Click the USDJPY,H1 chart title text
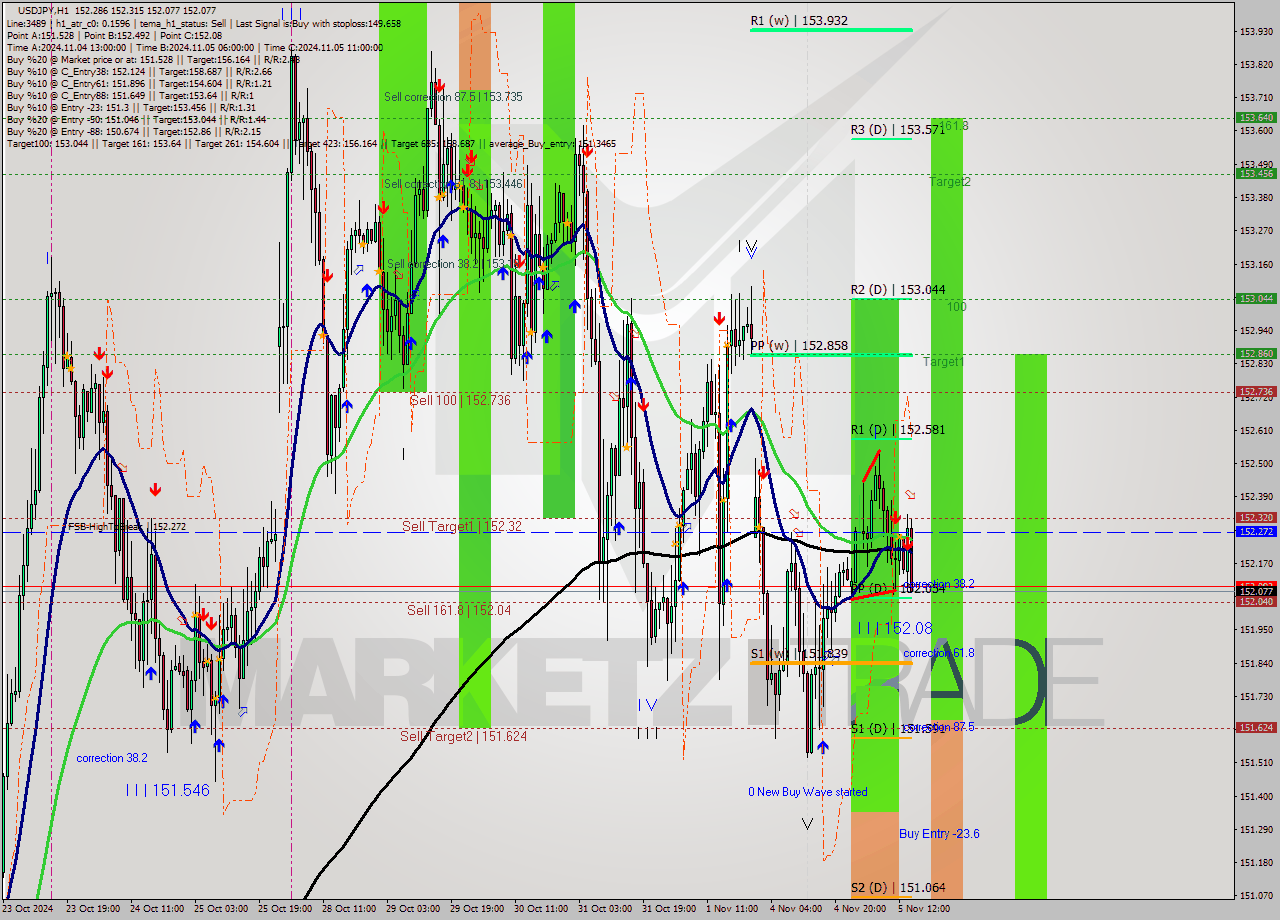This screenshot has height=920, width=1280. point(43,10)
